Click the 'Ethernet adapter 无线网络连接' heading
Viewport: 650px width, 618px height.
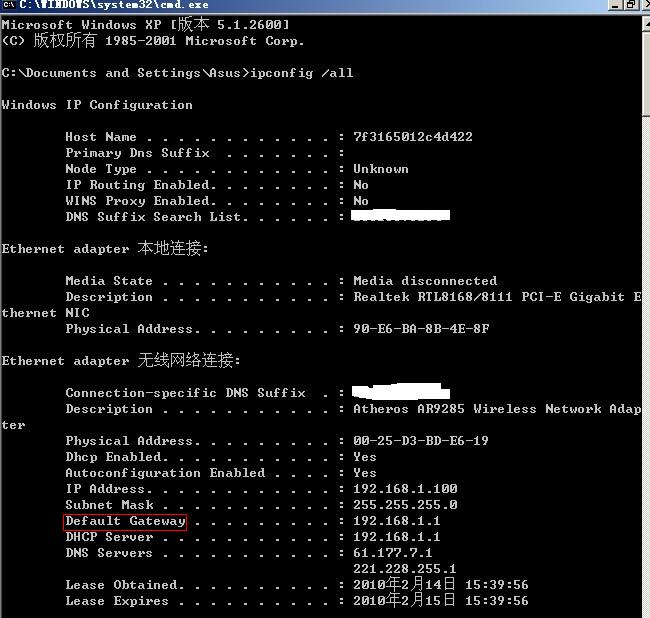(121, 361)
